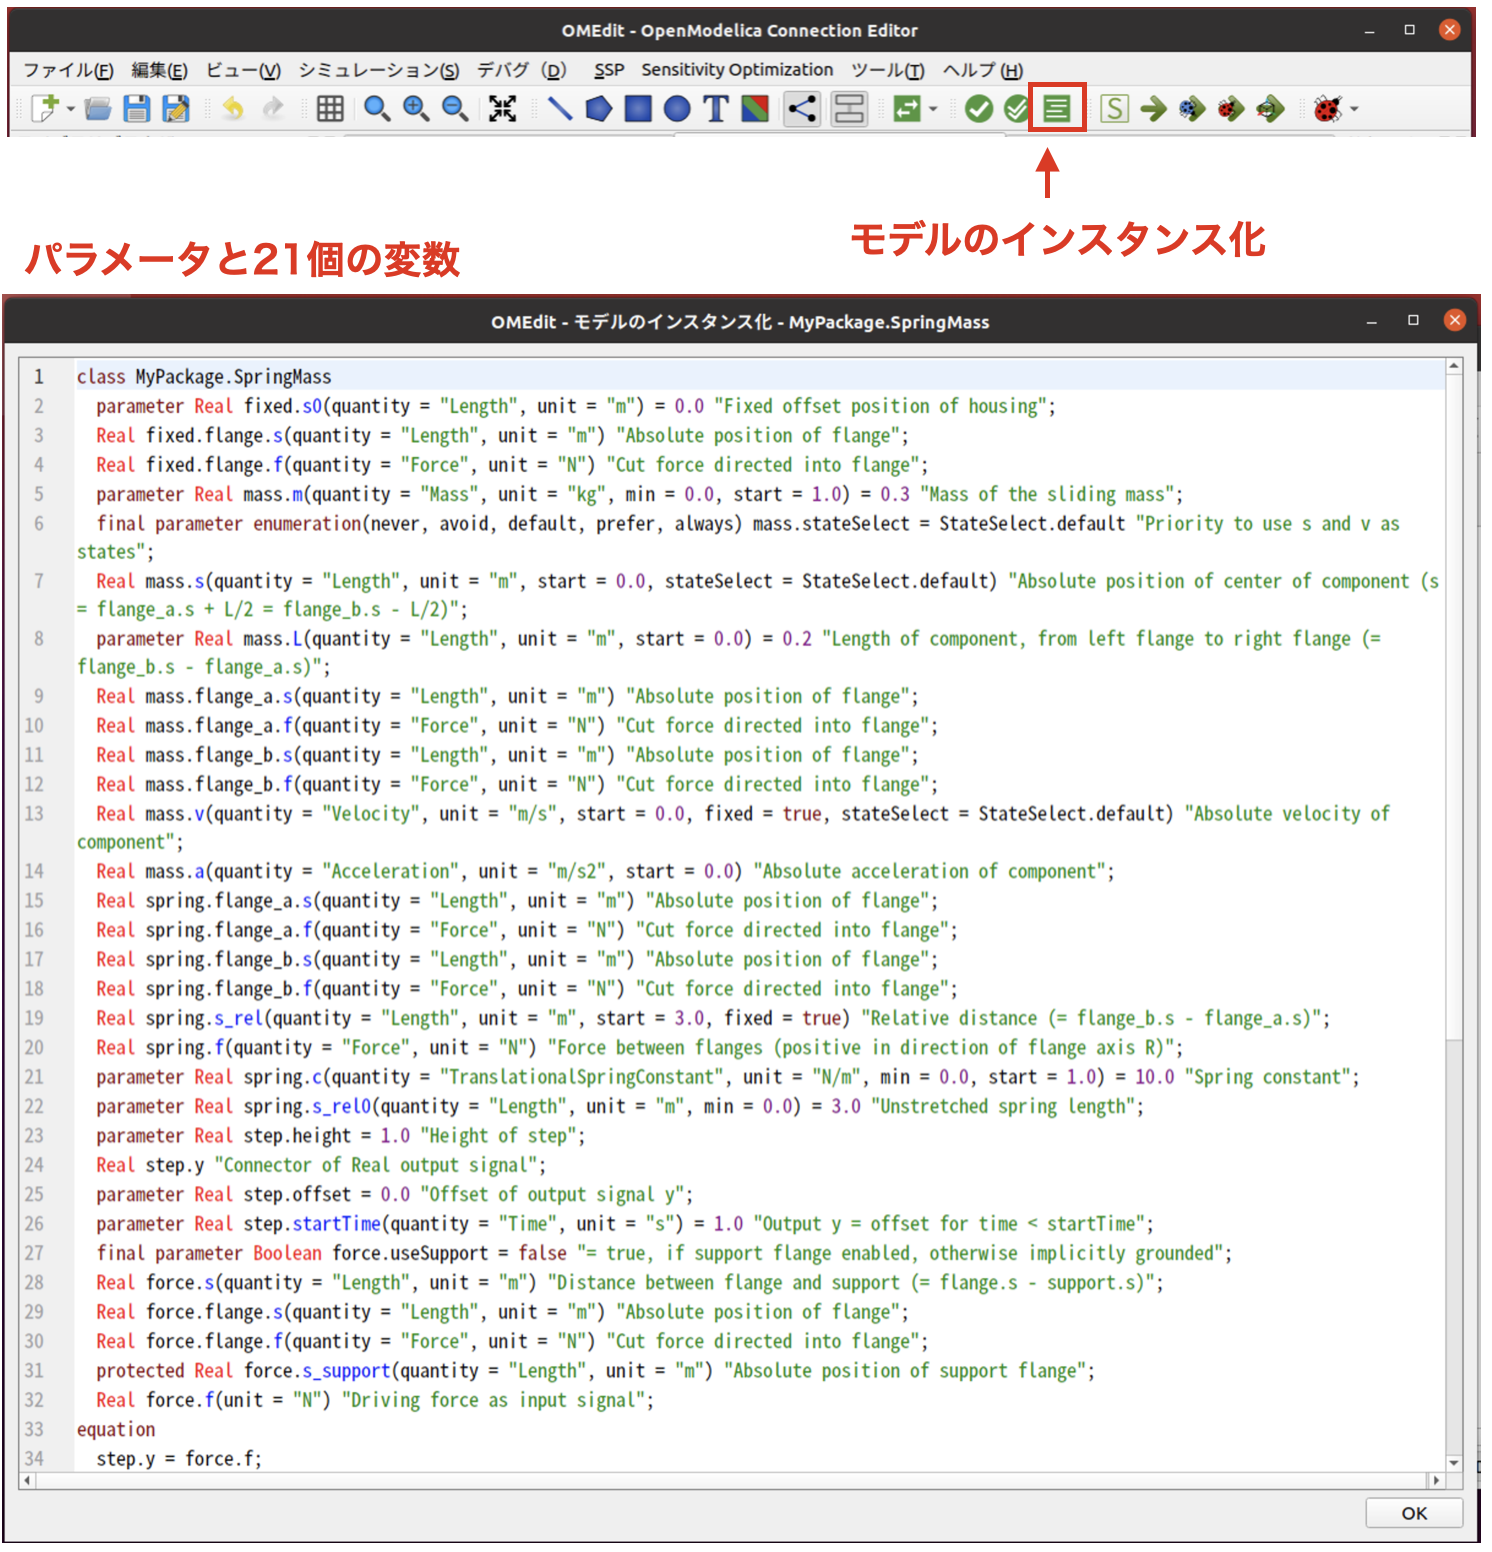Screen dimensions: 1492x1552
Task: Open the ladybug debug dropdown arrow
Action: point(1354,109)
